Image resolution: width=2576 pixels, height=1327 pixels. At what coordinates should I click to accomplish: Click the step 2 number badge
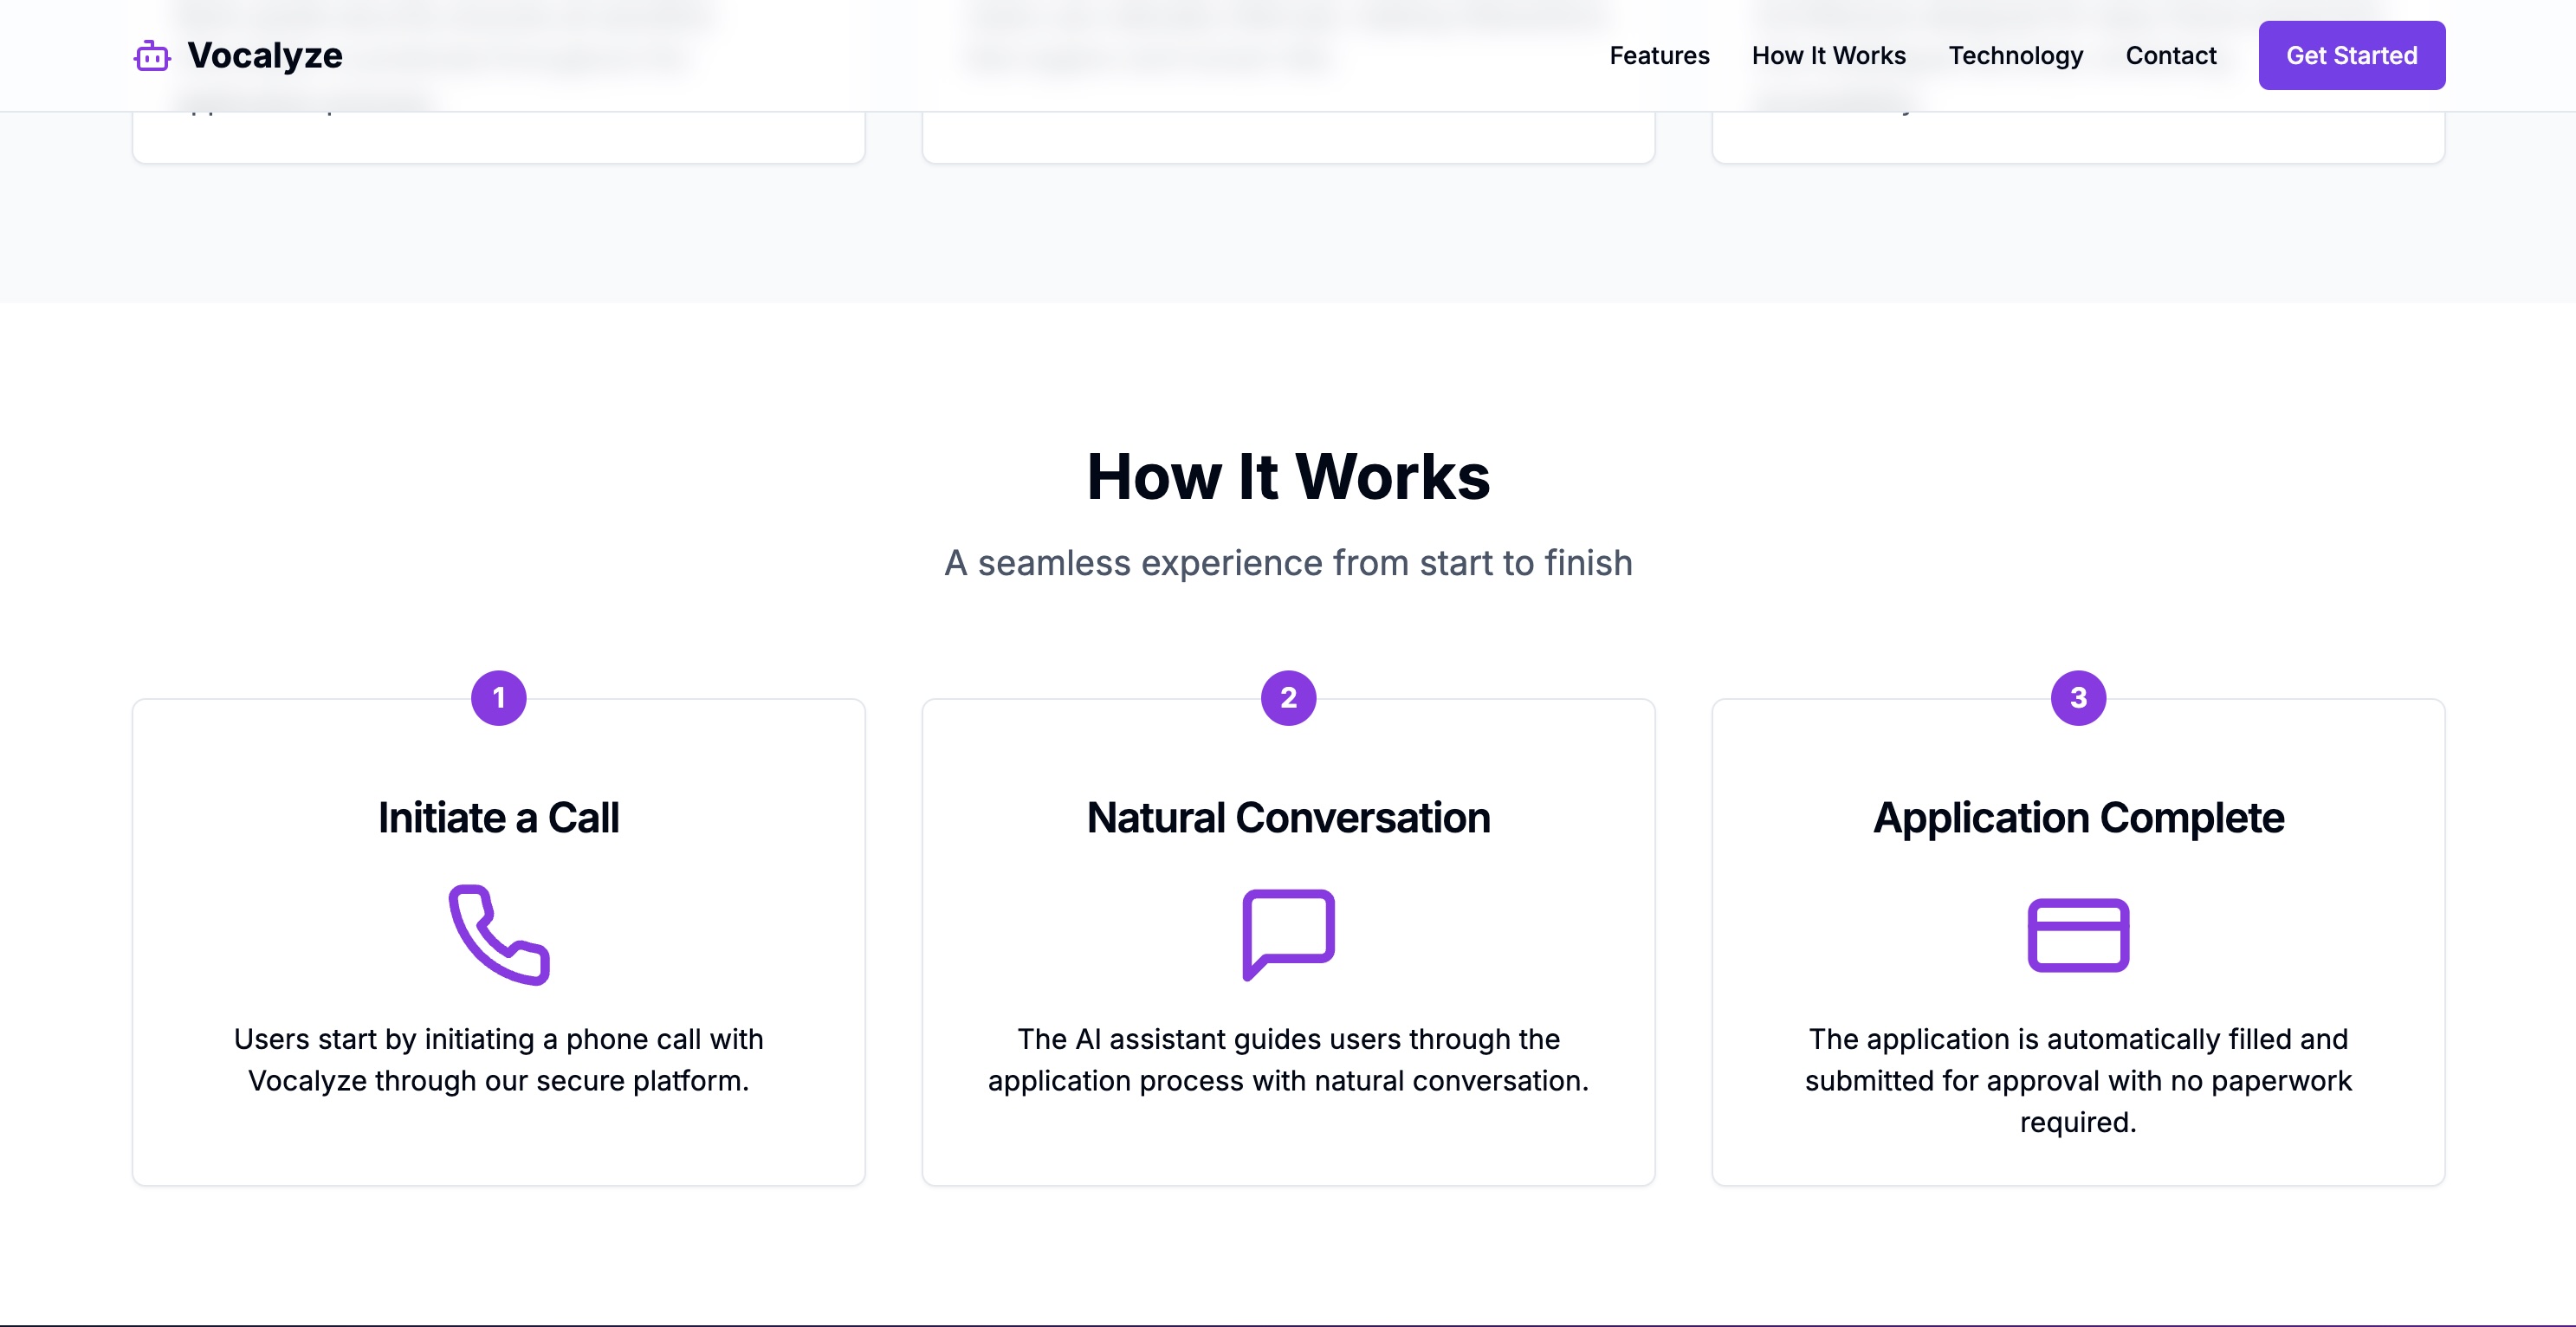coord(1288,698)
